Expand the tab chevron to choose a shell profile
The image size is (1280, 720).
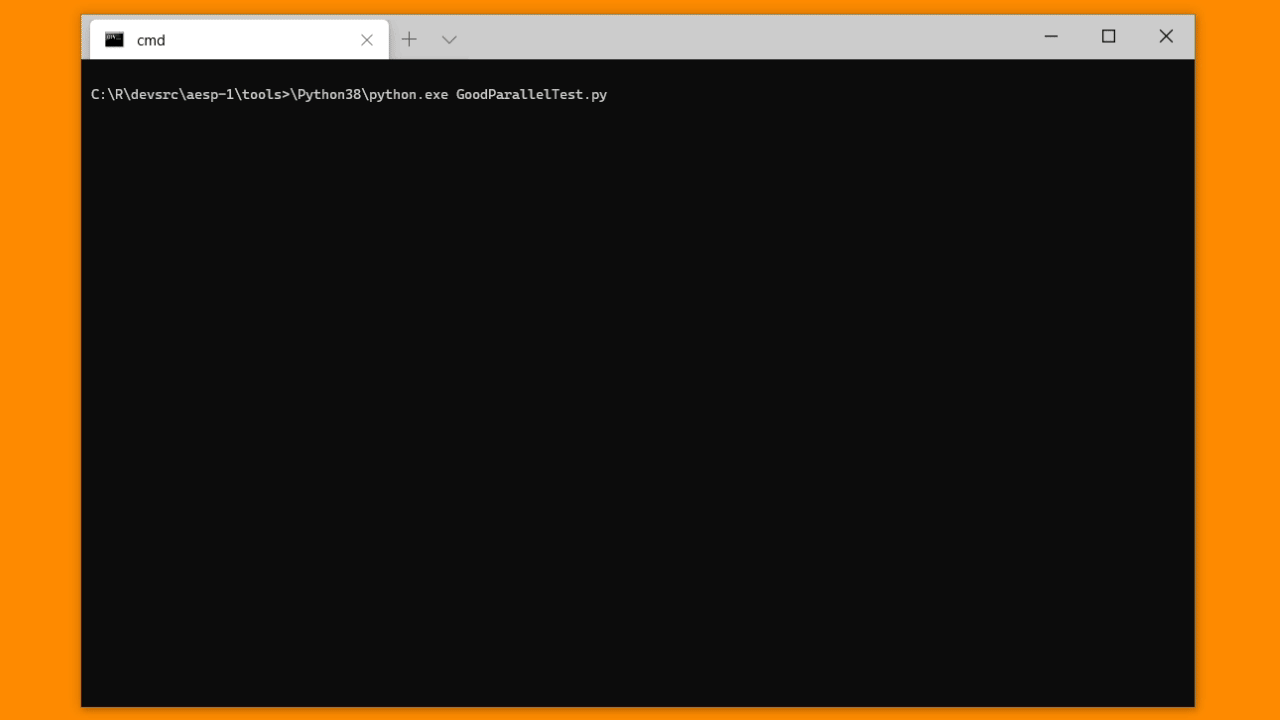click(x=448, y=39)
